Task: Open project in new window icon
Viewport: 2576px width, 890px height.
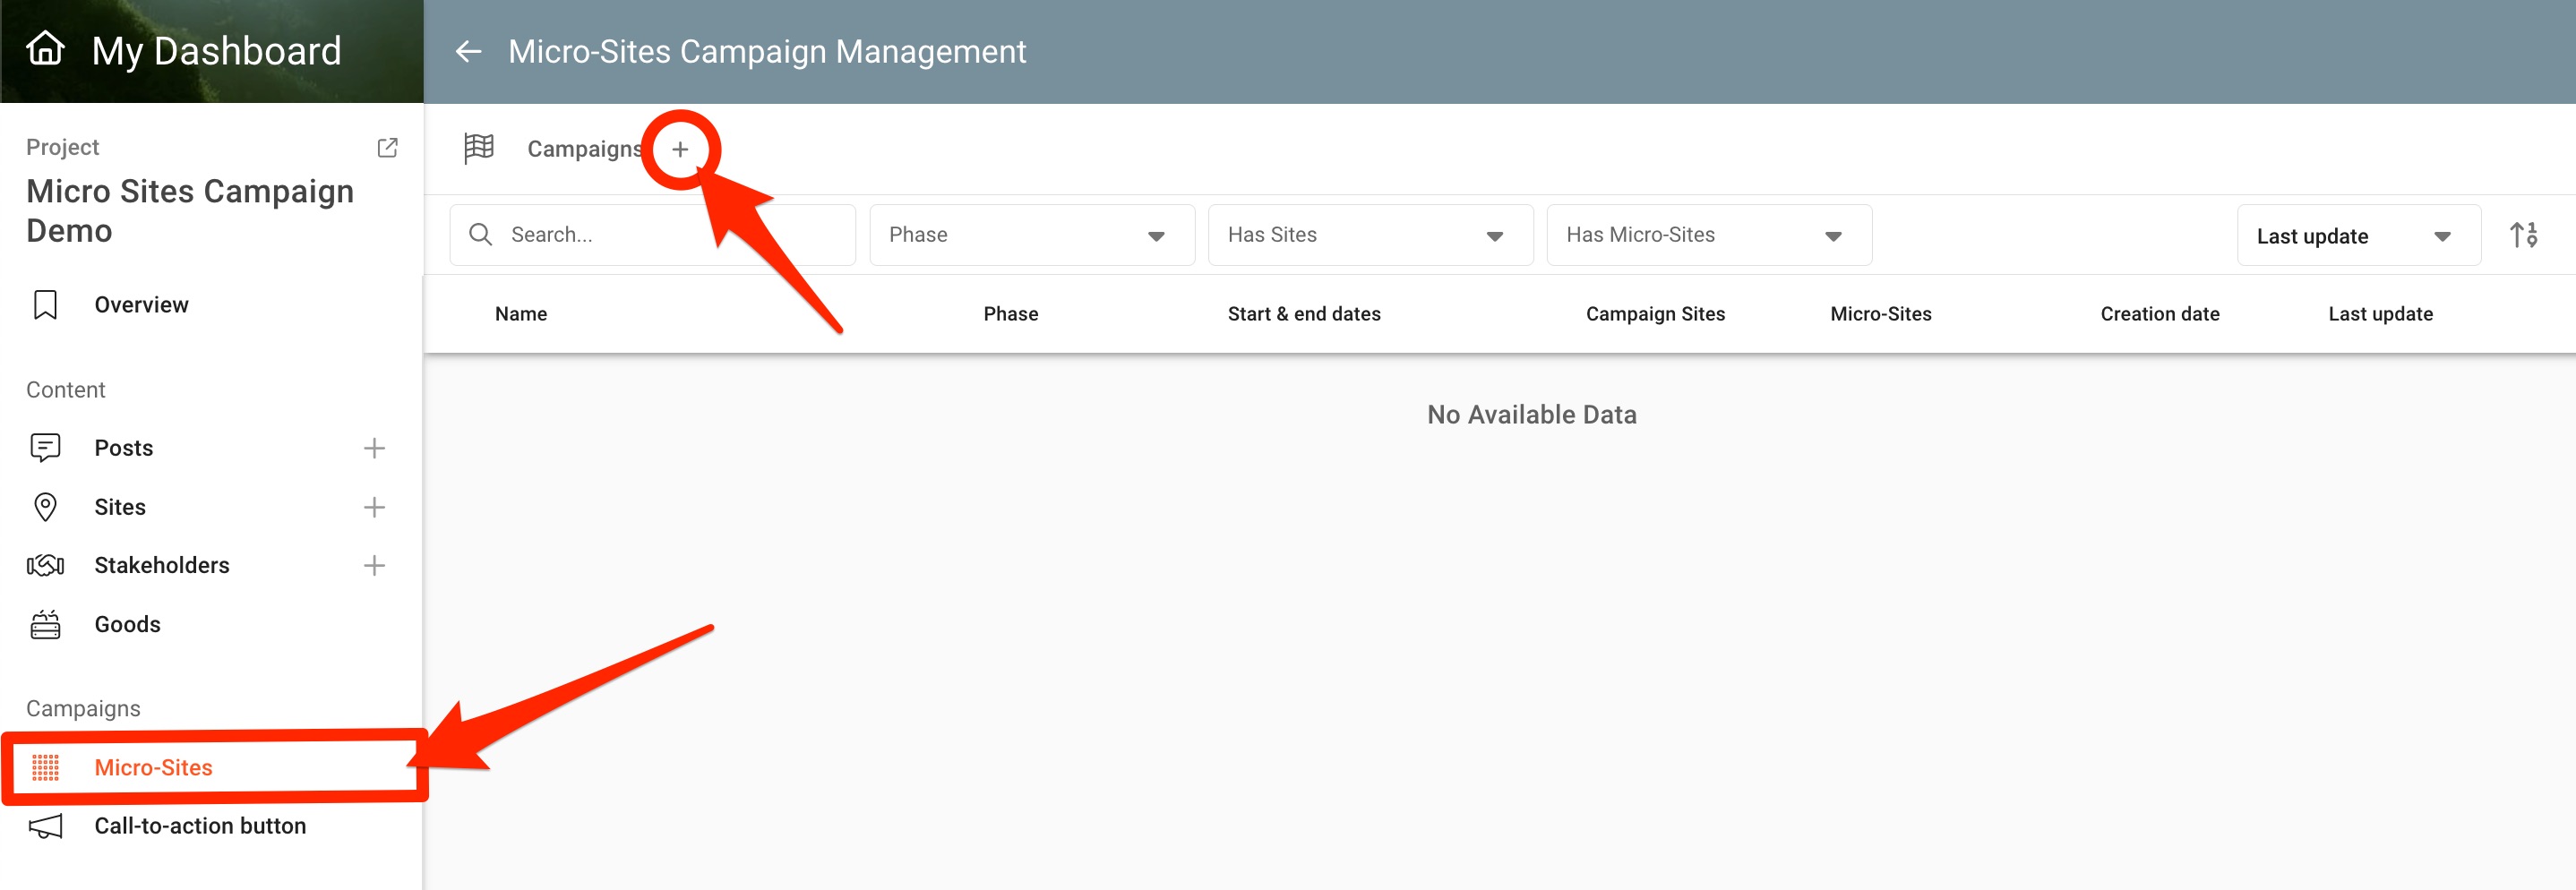Action: pyautogui.click(x=387, y=148)
